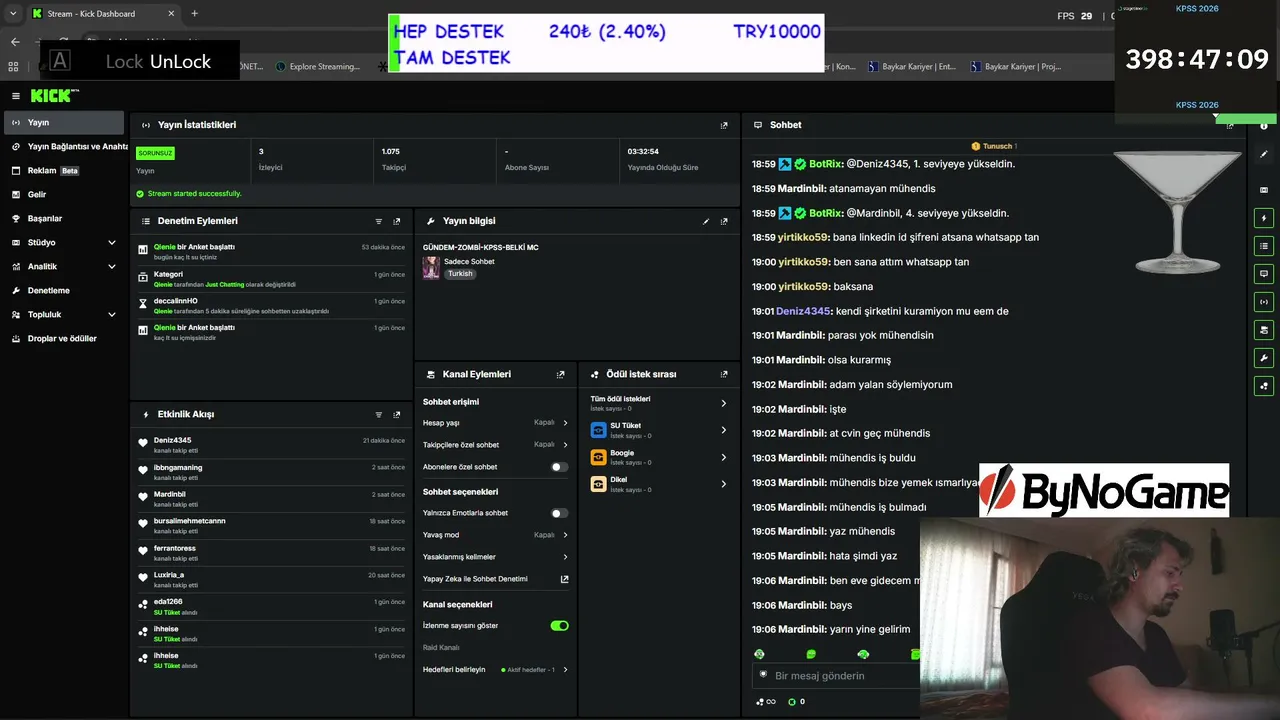Go back using the browser back arrow
This screenshot has height=720, width=1280.
pos(15,42)
